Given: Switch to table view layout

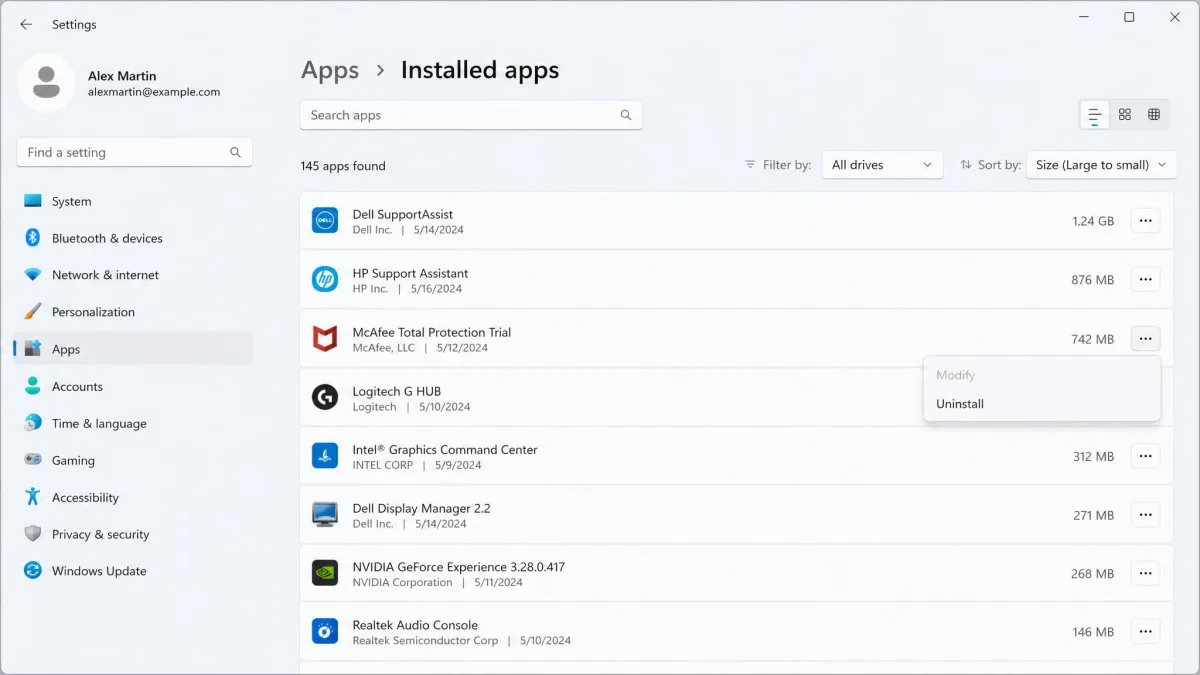Looking at the screenshot, I should tap(1154, 115).
